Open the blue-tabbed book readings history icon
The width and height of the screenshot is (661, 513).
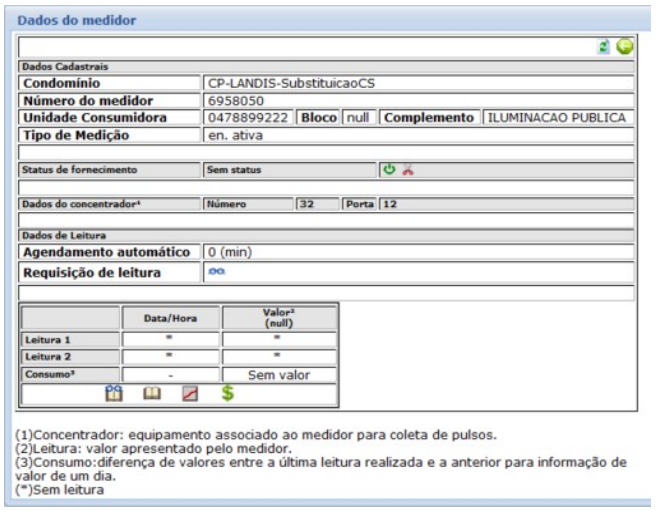click(x=115, y=394)
